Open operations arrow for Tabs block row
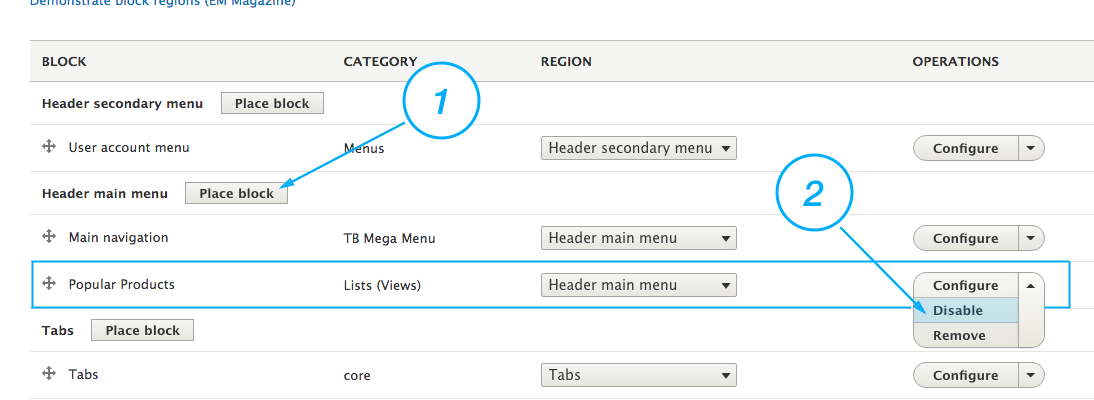 point(1031,375)
